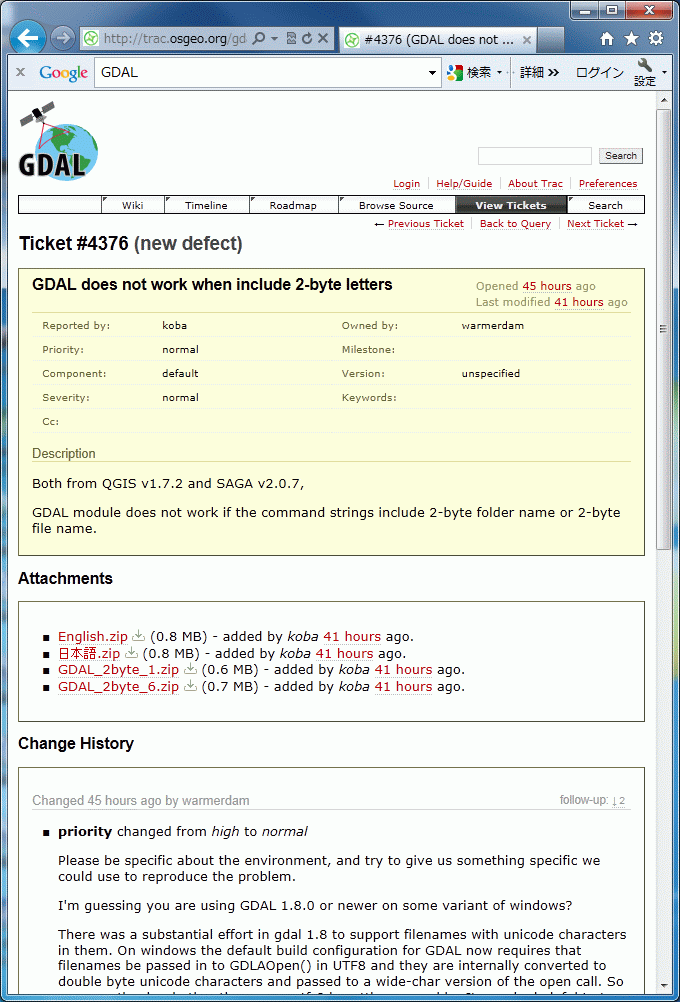This screenshot has width=680, height=1002.
Task: Select Browse Source in navigation bar
Action: [x=396, y=205]
